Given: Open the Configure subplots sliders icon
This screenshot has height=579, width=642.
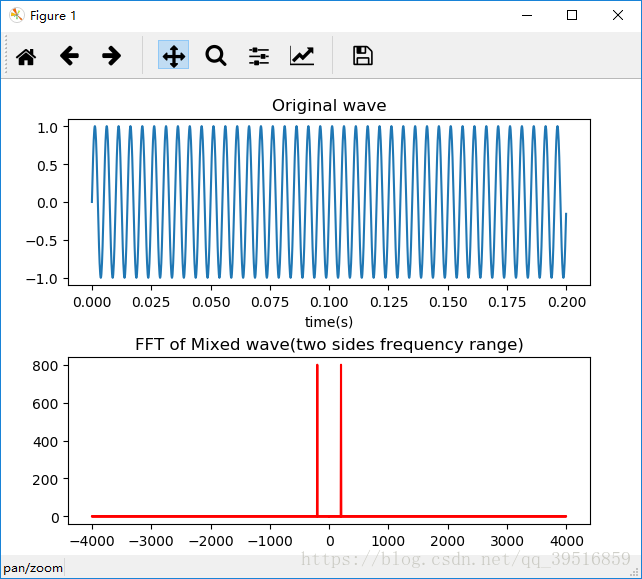Looking at the screenshot, I should (259, 56).
